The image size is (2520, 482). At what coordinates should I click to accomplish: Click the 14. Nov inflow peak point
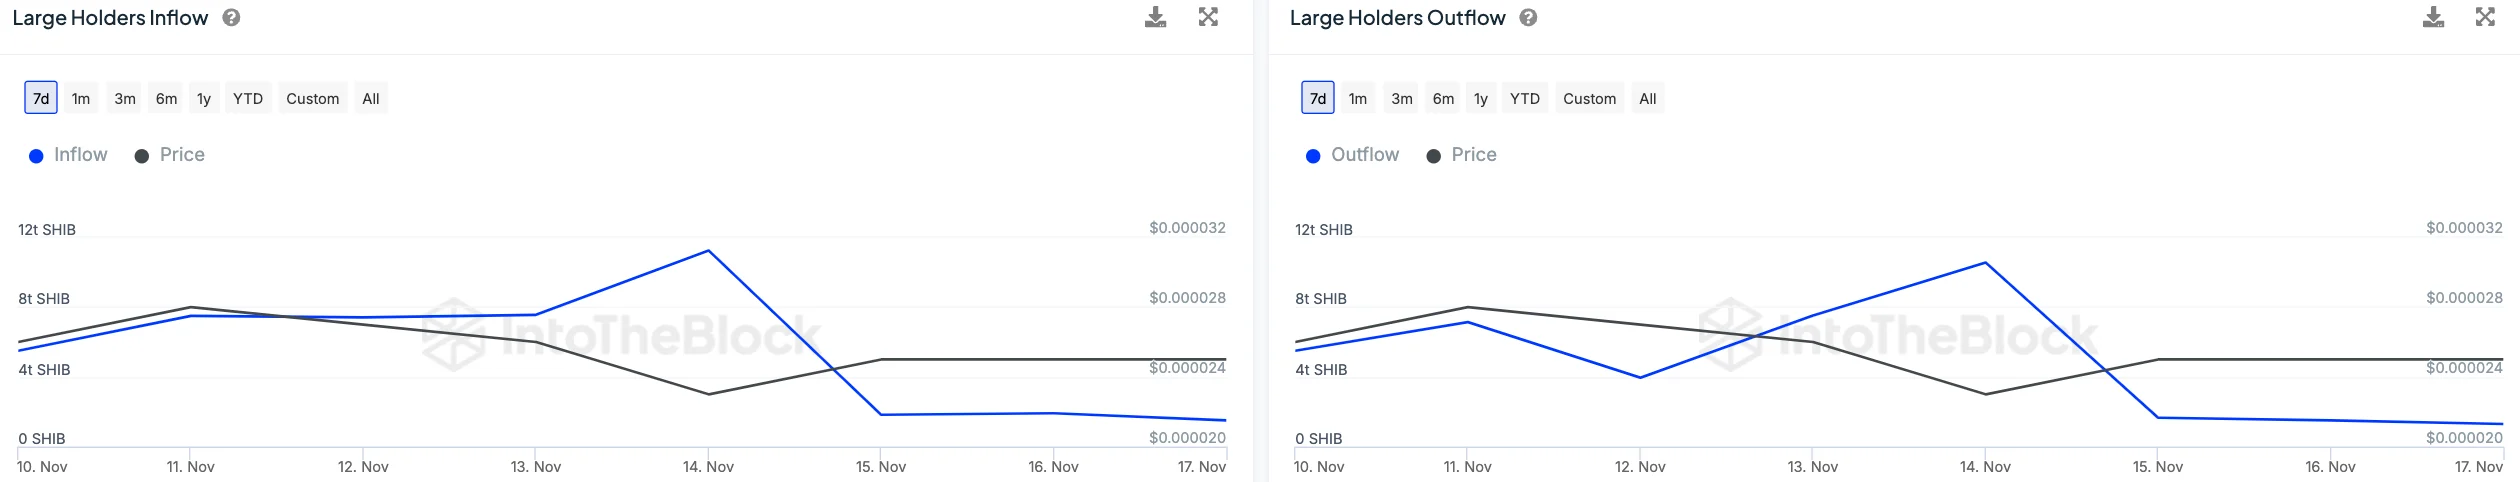coord(709,251)
